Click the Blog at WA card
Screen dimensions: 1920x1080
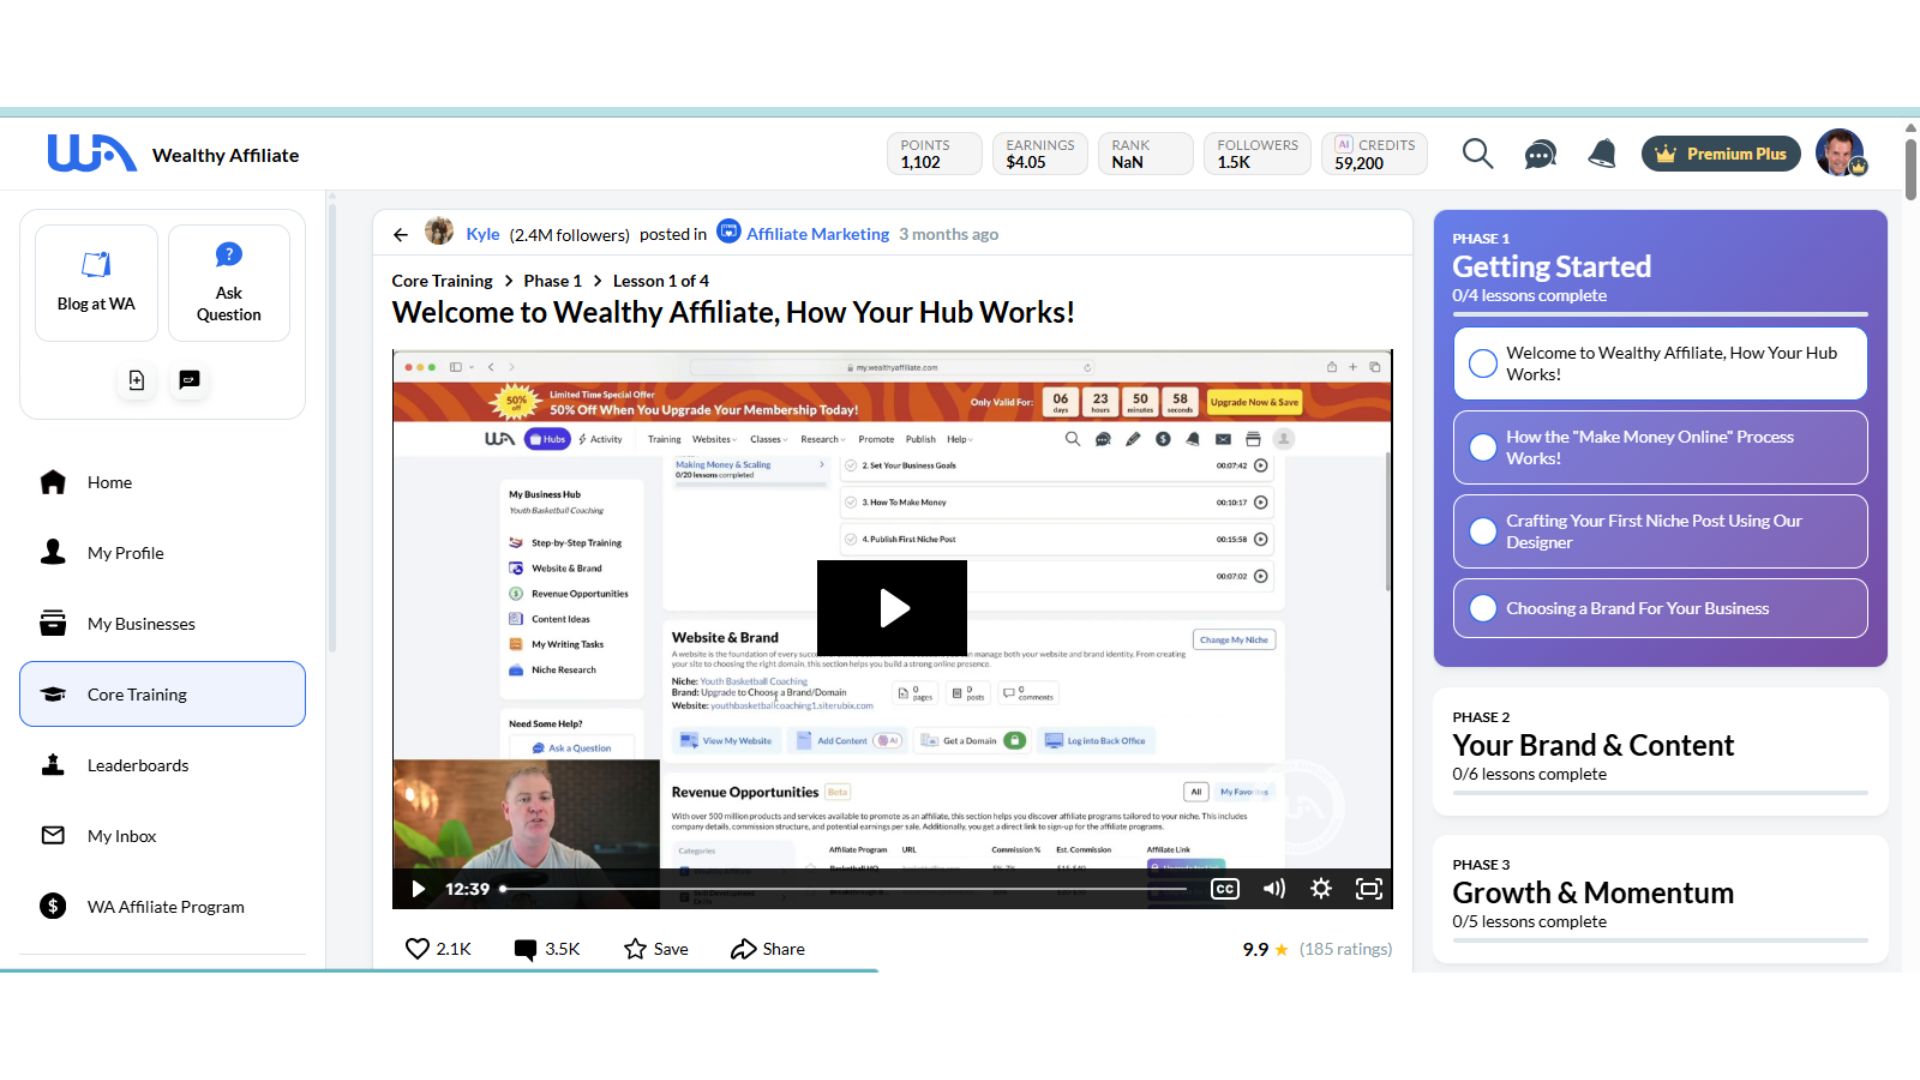click(x=96, y=283)
